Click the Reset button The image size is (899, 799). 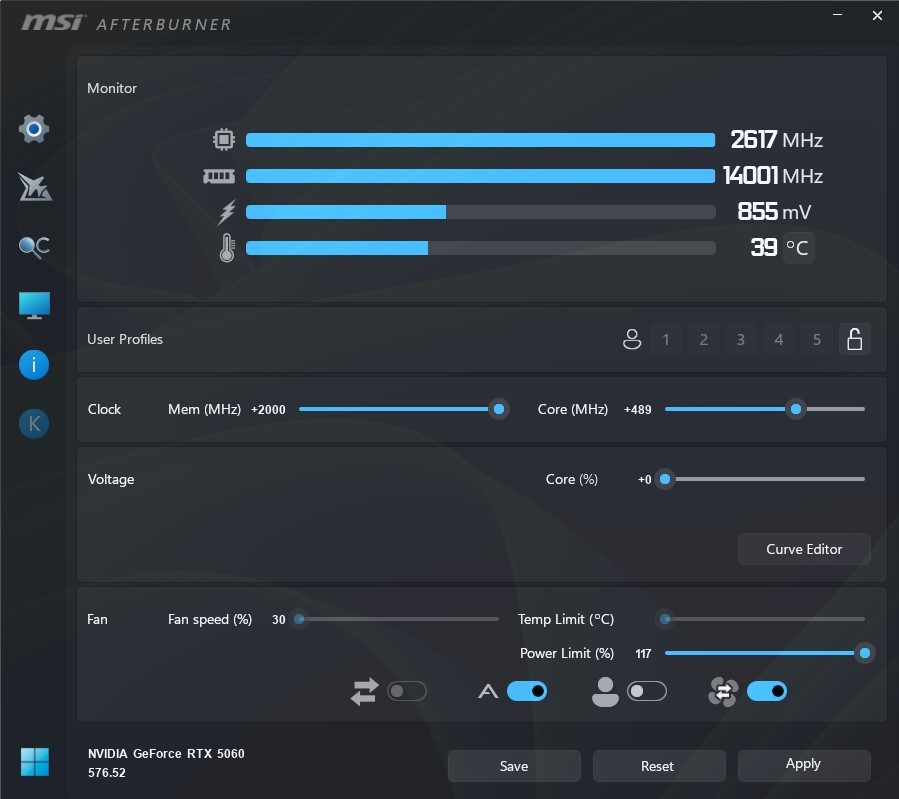[x=659, y=766]
